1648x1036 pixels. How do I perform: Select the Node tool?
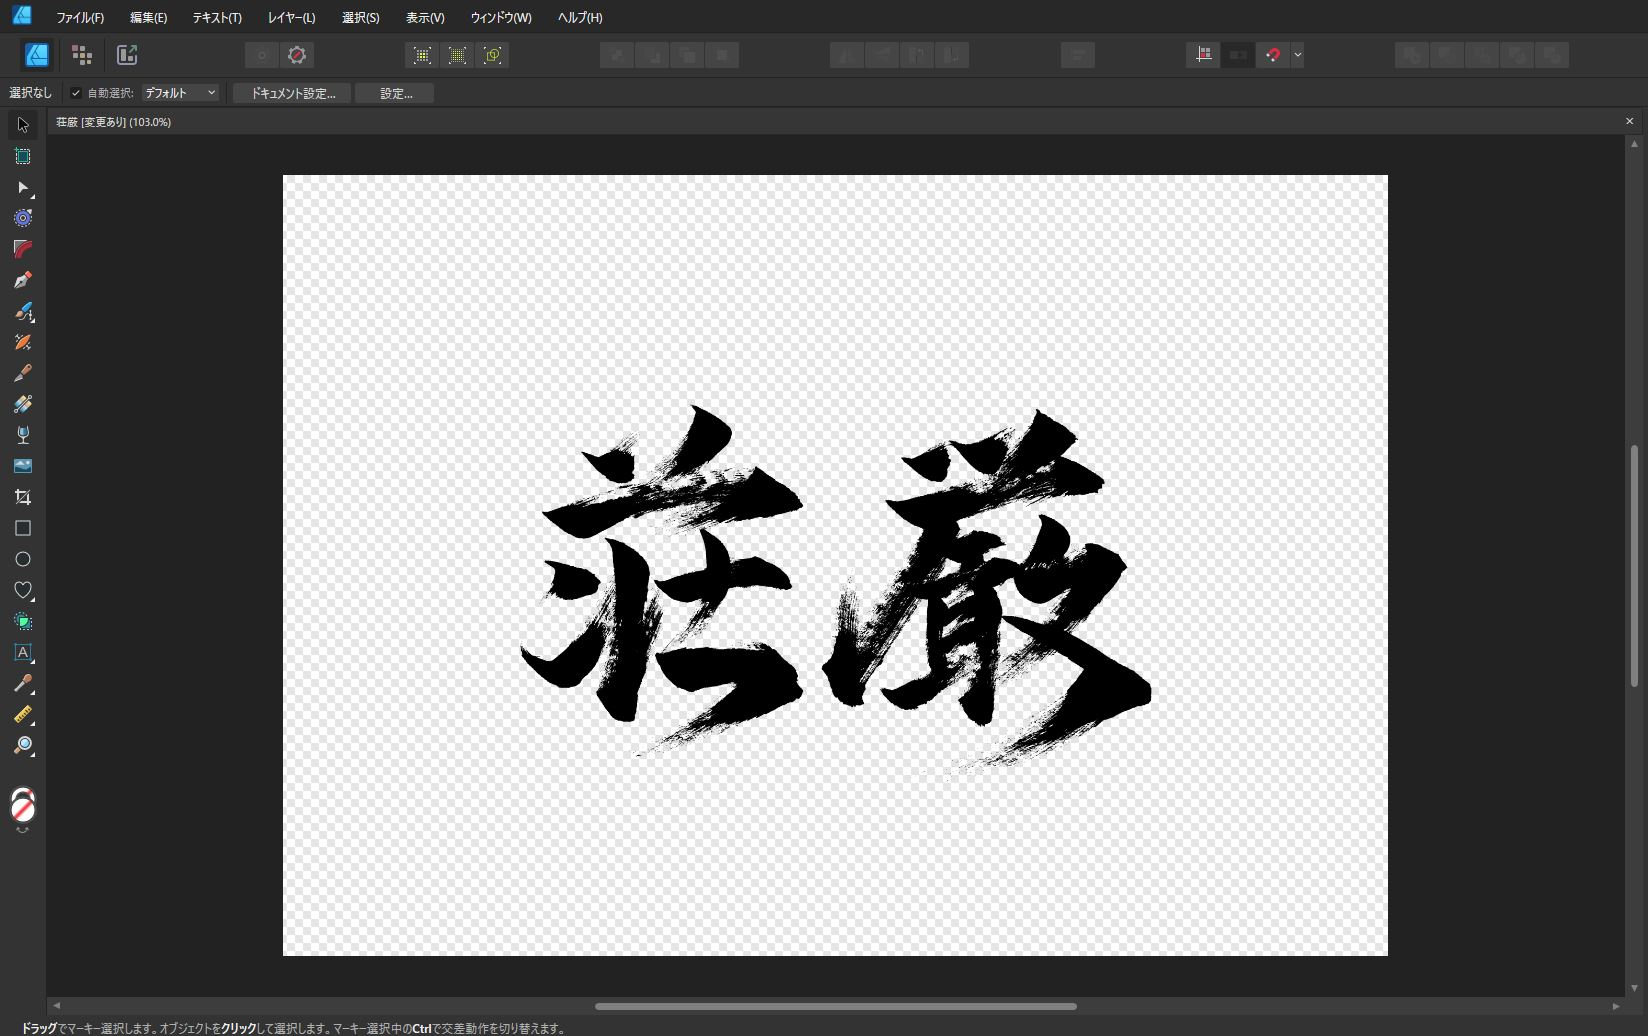[x=23, y=187]
